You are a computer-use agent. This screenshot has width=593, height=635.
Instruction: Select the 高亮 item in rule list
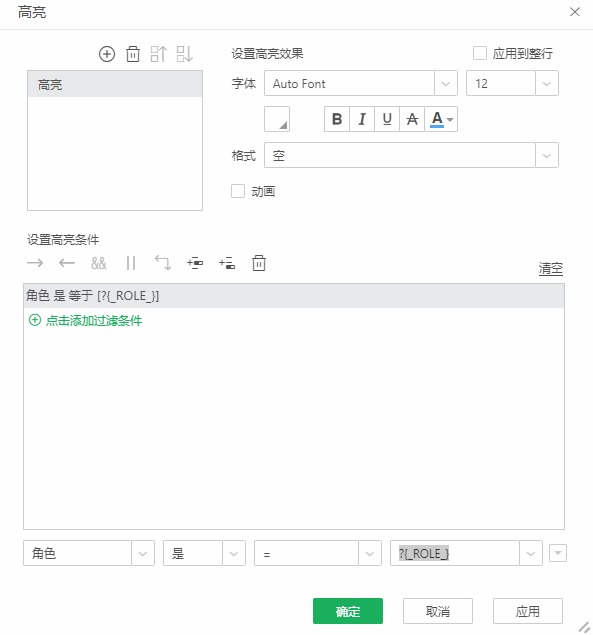click(115, 84)
